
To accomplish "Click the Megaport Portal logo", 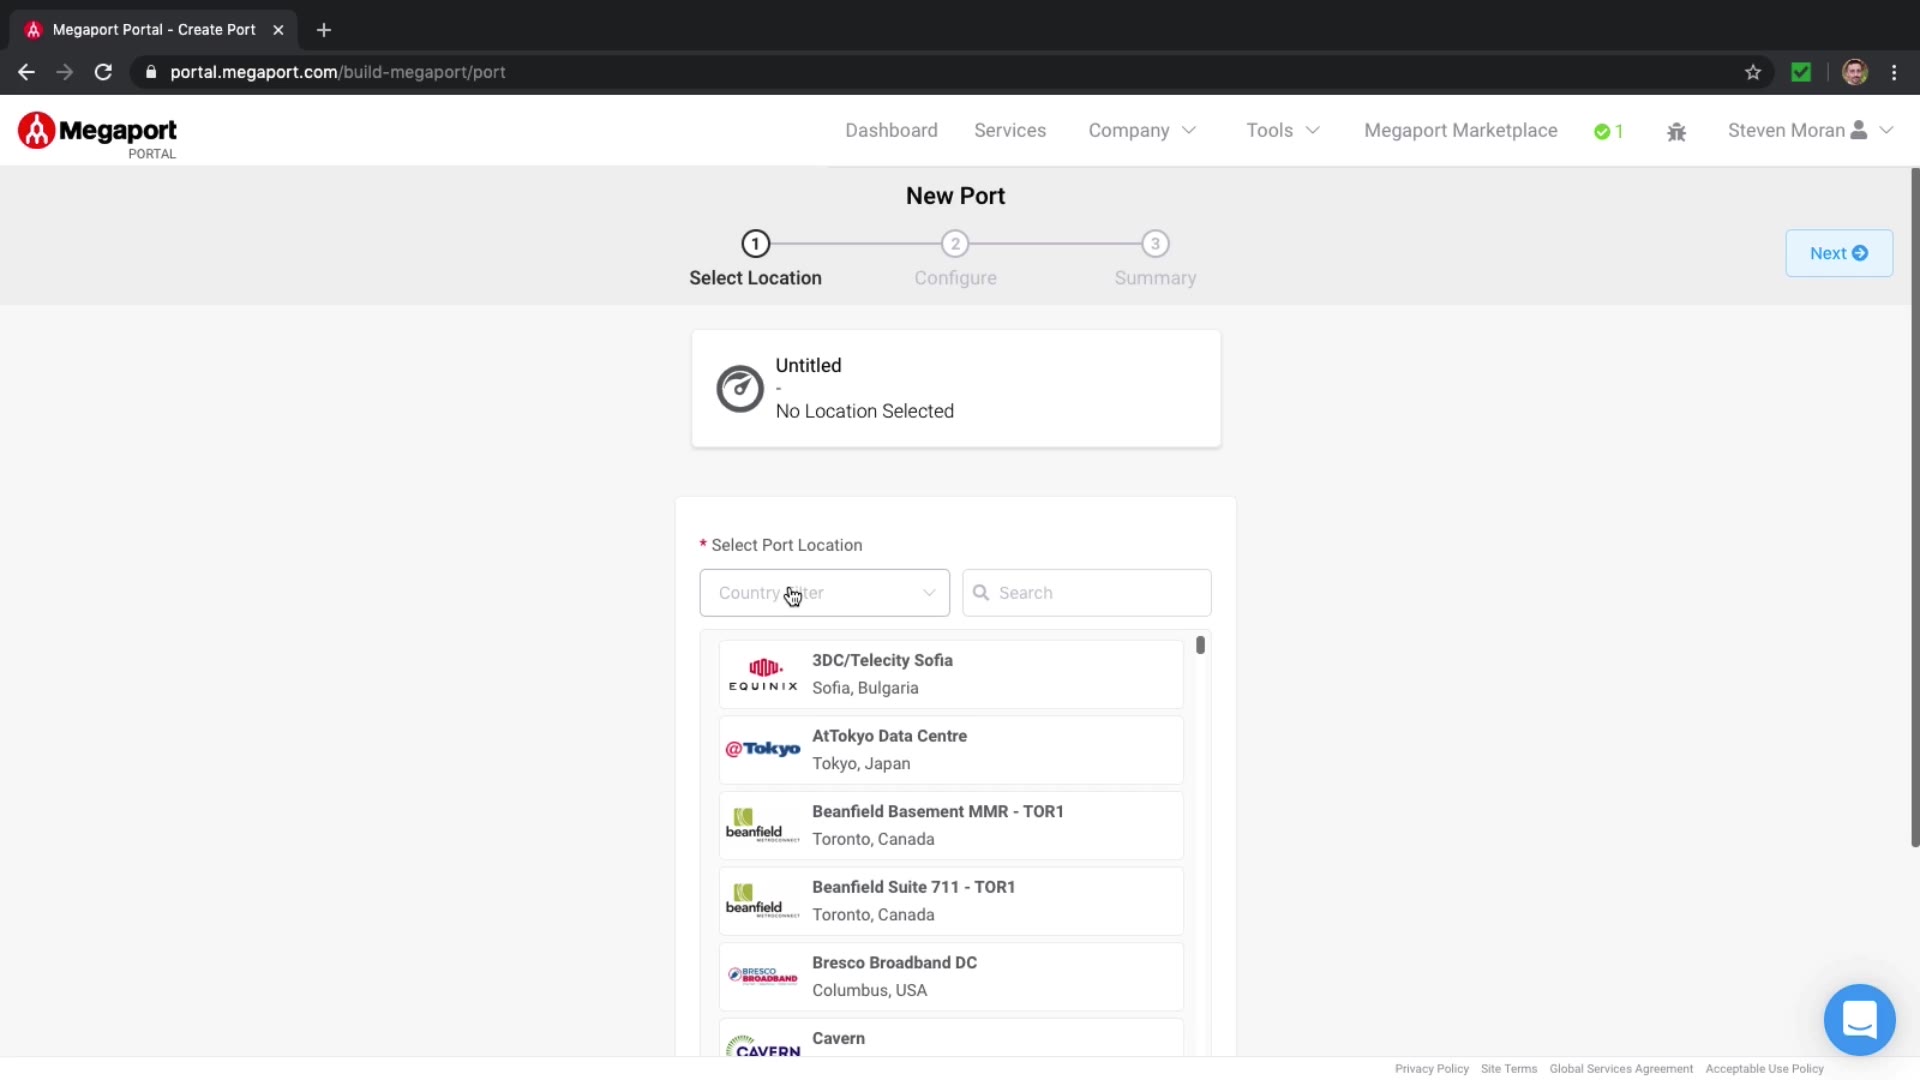I will click(x=97, y=135).
